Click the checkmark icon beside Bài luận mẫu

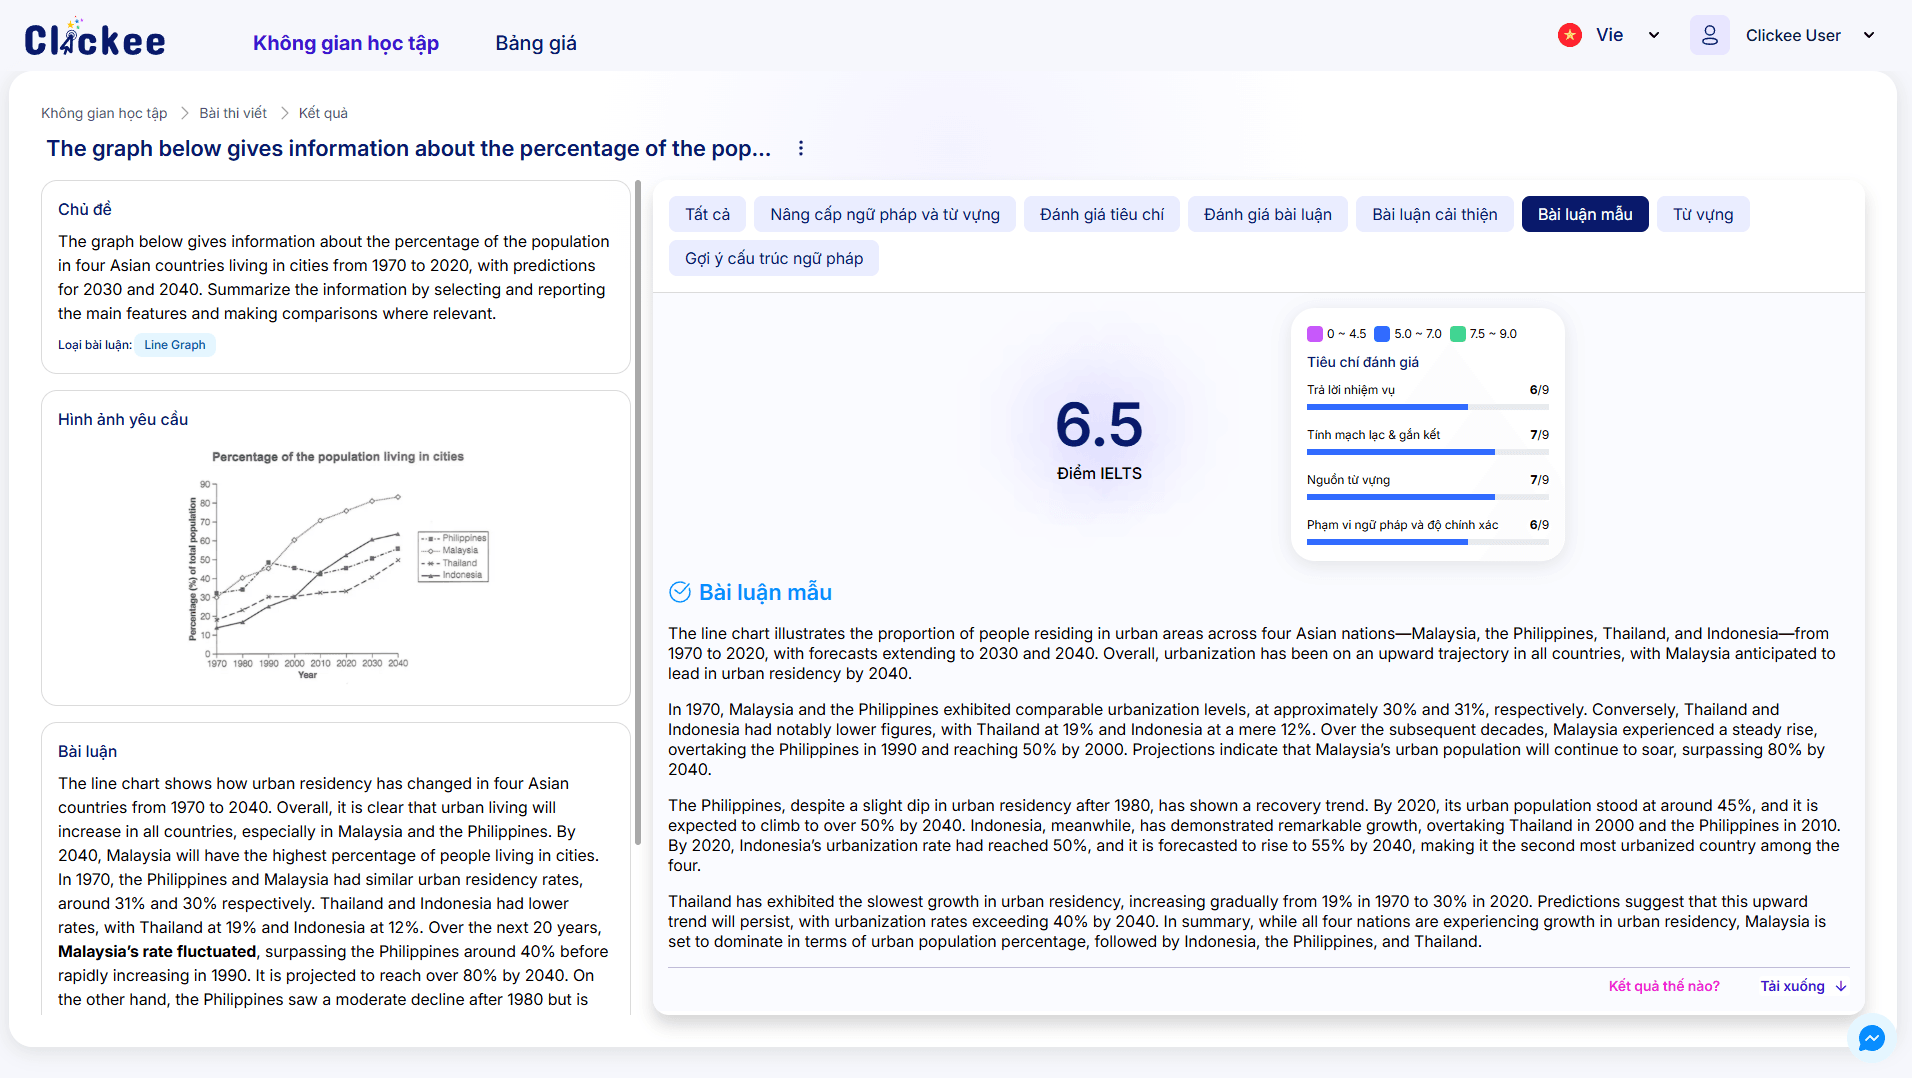click(x=680, y=592)
